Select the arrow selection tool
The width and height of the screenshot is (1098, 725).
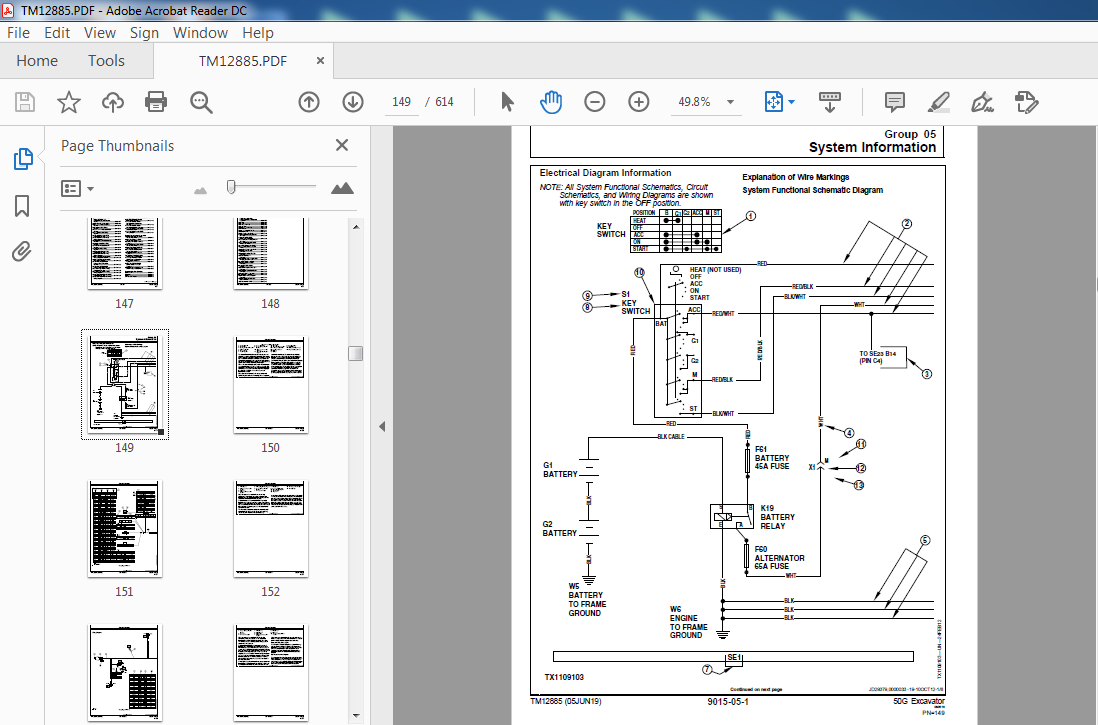click(508, 102)
